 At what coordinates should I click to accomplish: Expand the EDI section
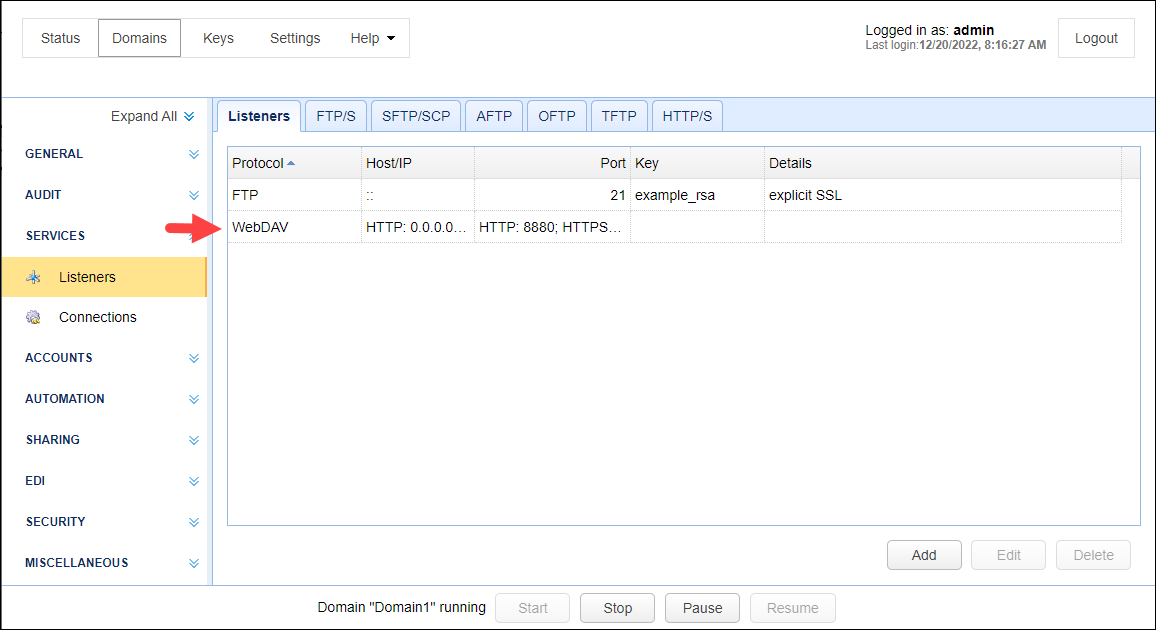point(194,481)
